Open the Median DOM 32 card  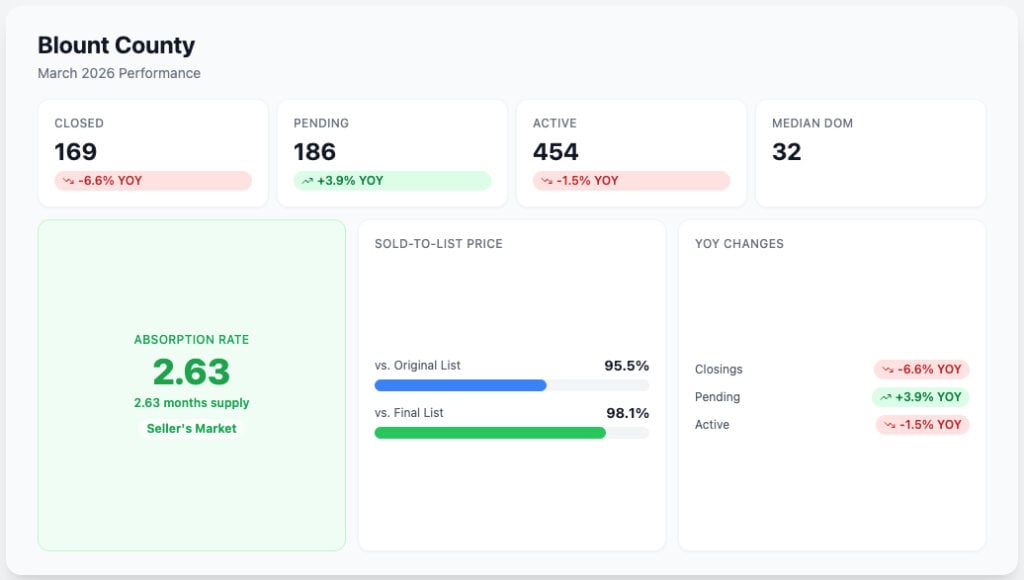click(x=871, y=153)
